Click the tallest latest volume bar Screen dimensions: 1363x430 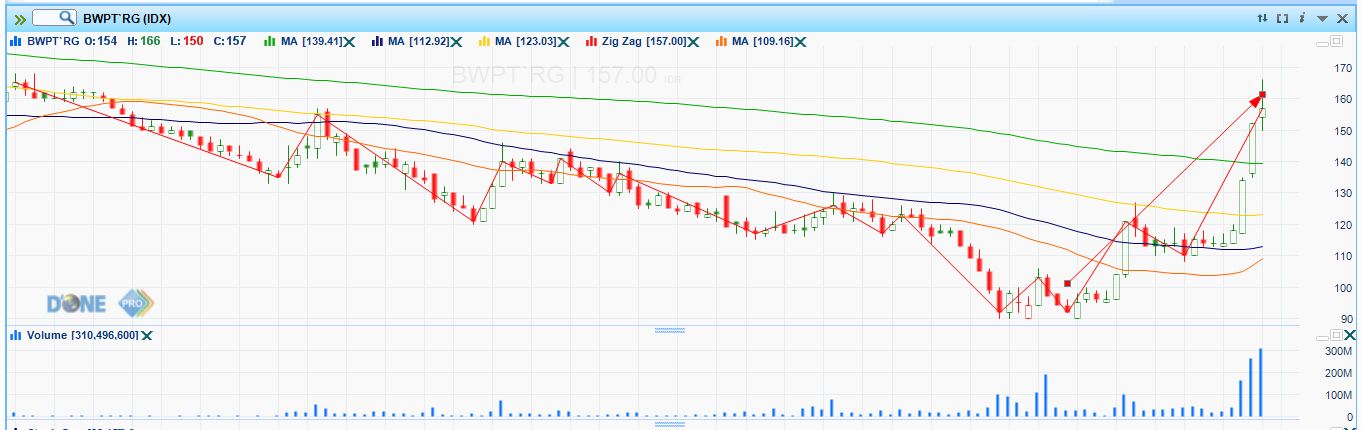(x=1262, y=383)
